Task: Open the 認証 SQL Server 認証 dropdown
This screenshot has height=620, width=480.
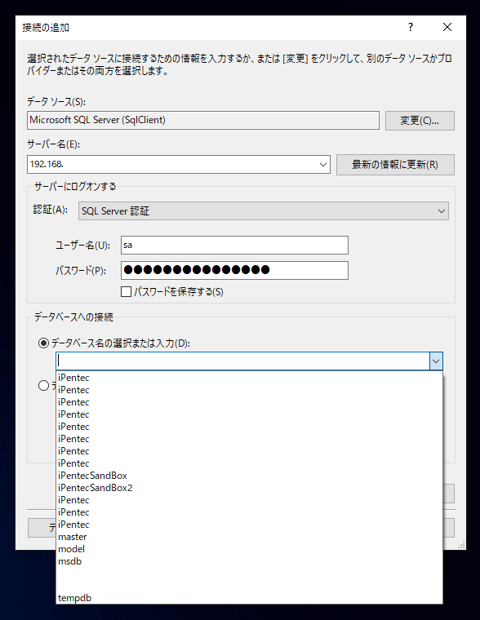Action: tap(263, 211)
